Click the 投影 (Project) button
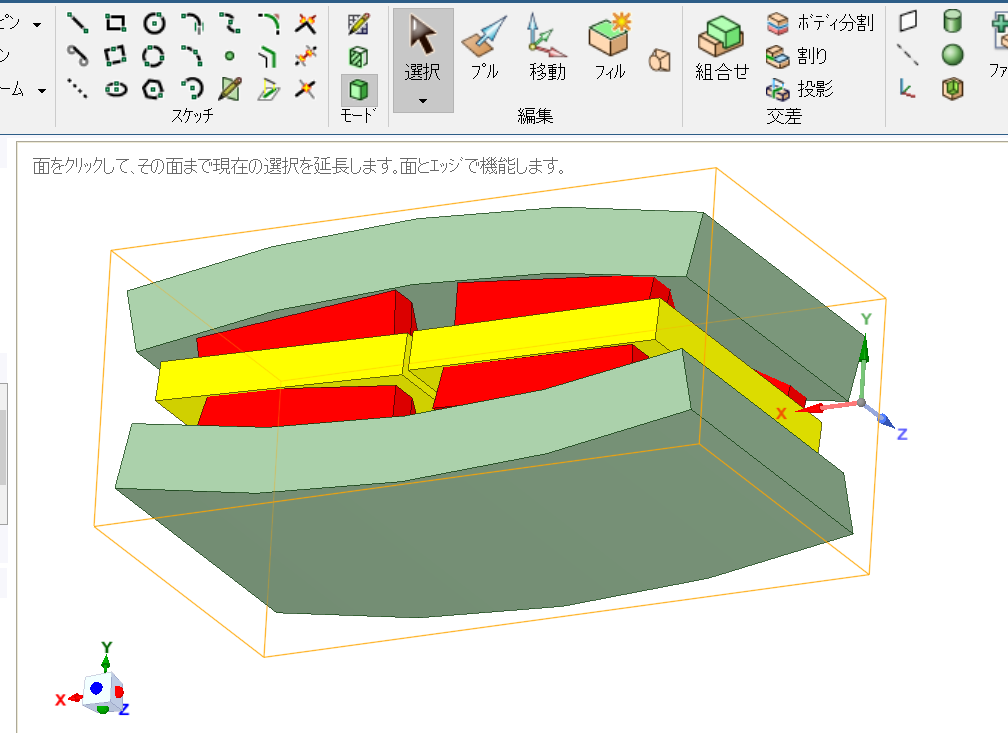 pyautogui.click(x=800, y=89)
